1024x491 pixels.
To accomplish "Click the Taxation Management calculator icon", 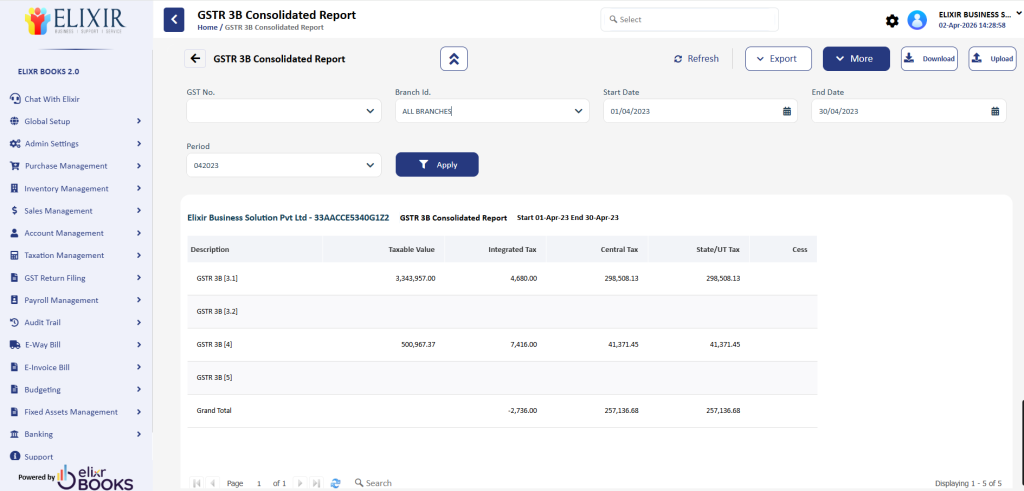I will [x=14, y=255].
